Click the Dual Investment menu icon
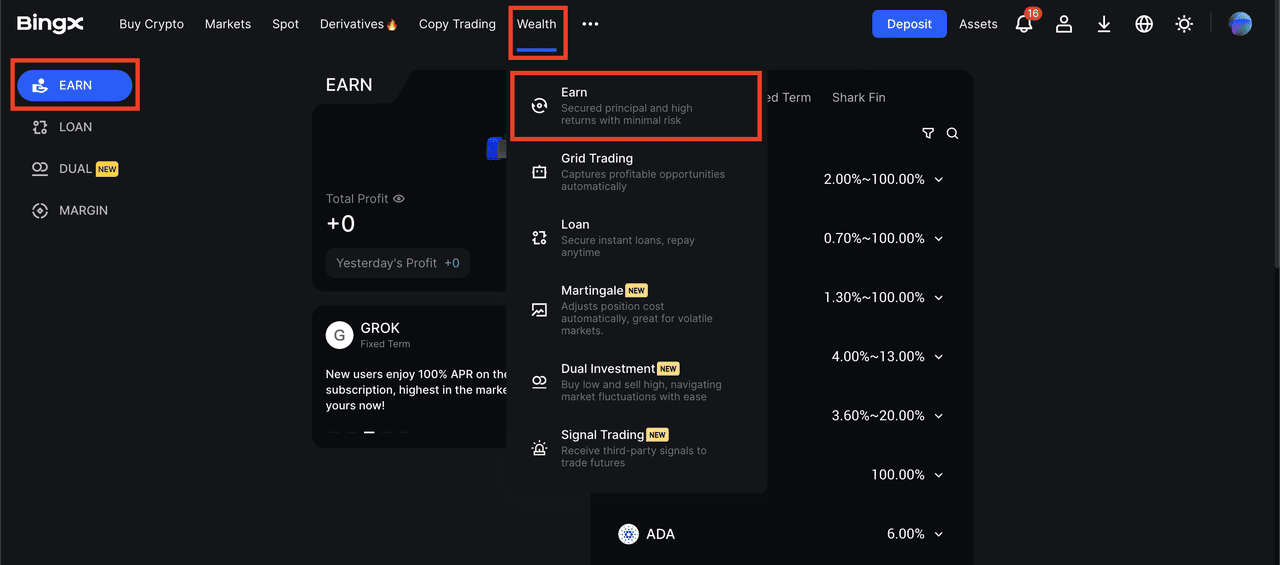The height and width of the screenshot is (565, 1280). [x=539, y=382]
